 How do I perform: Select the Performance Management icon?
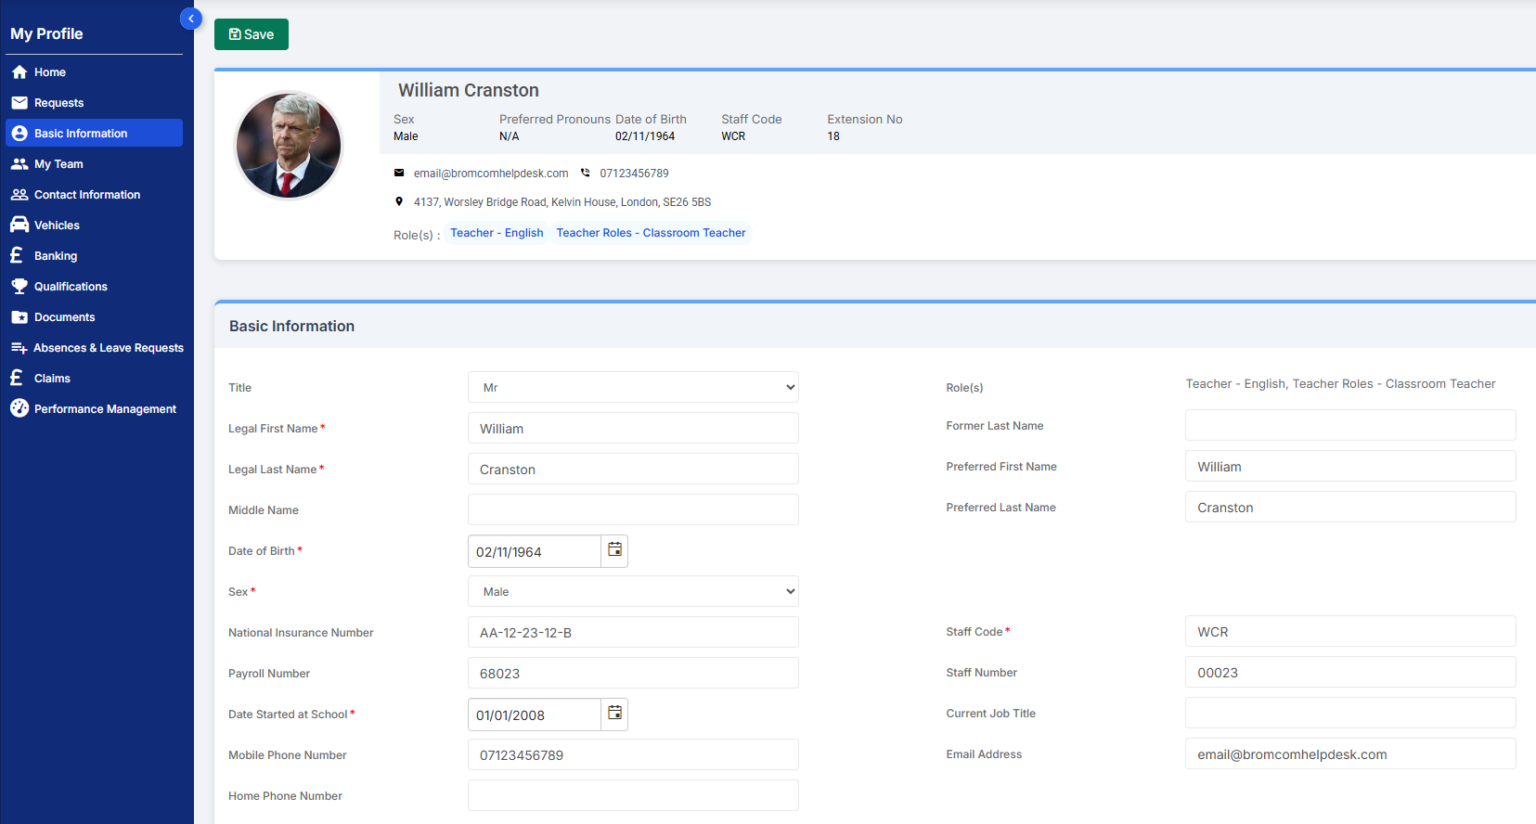[18, 408]
